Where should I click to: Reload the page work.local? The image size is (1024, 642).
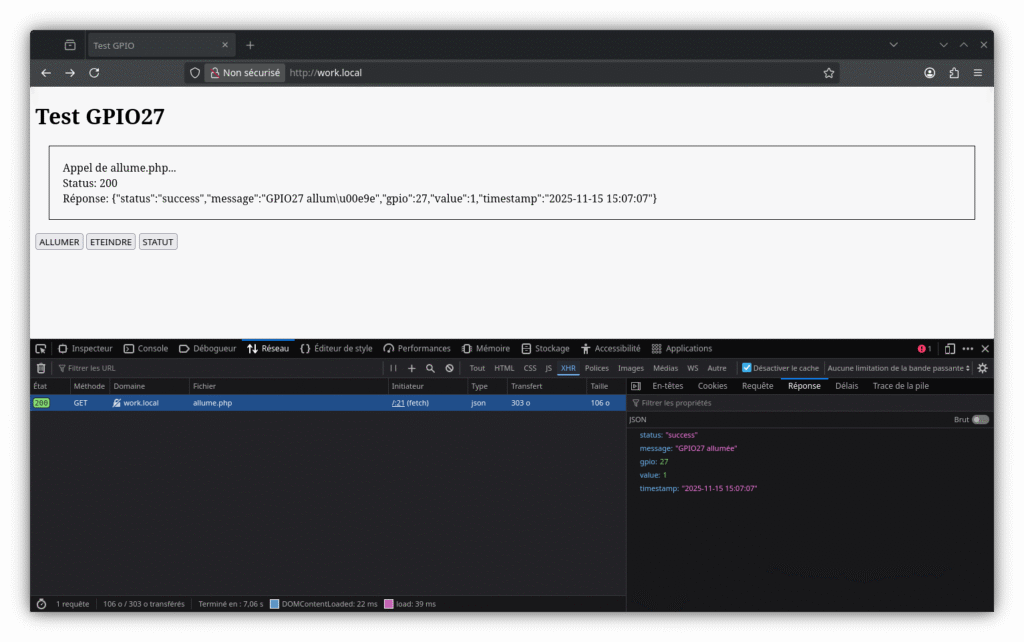[x=94, y=73]
